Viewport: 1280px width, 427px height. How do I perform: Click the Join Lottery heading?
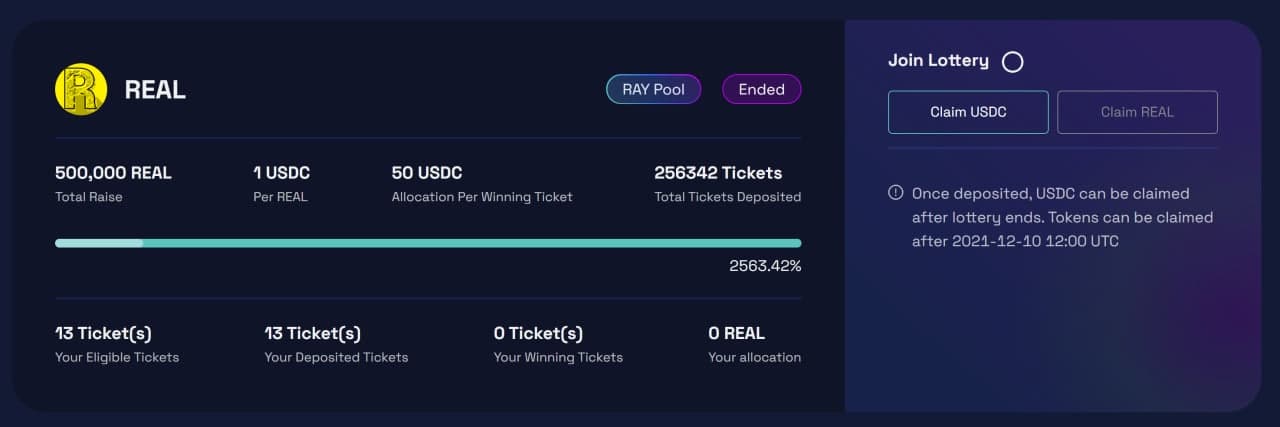point(938,61)
